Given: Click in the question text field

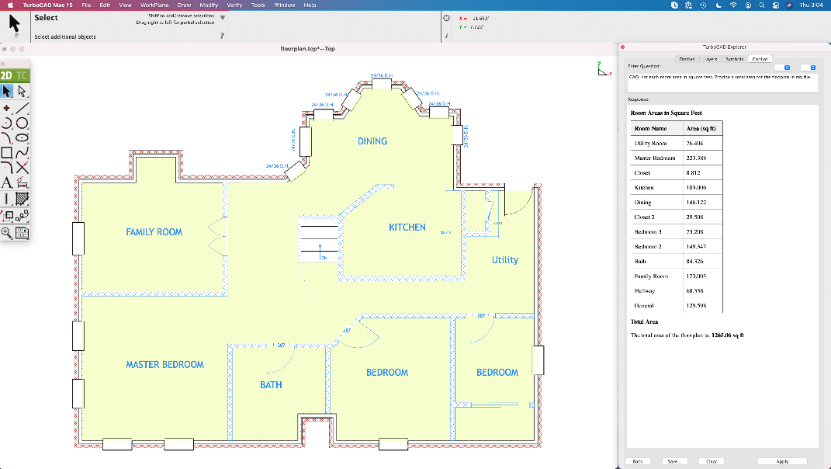Looking at the screenshot, I should click(722, 83).
